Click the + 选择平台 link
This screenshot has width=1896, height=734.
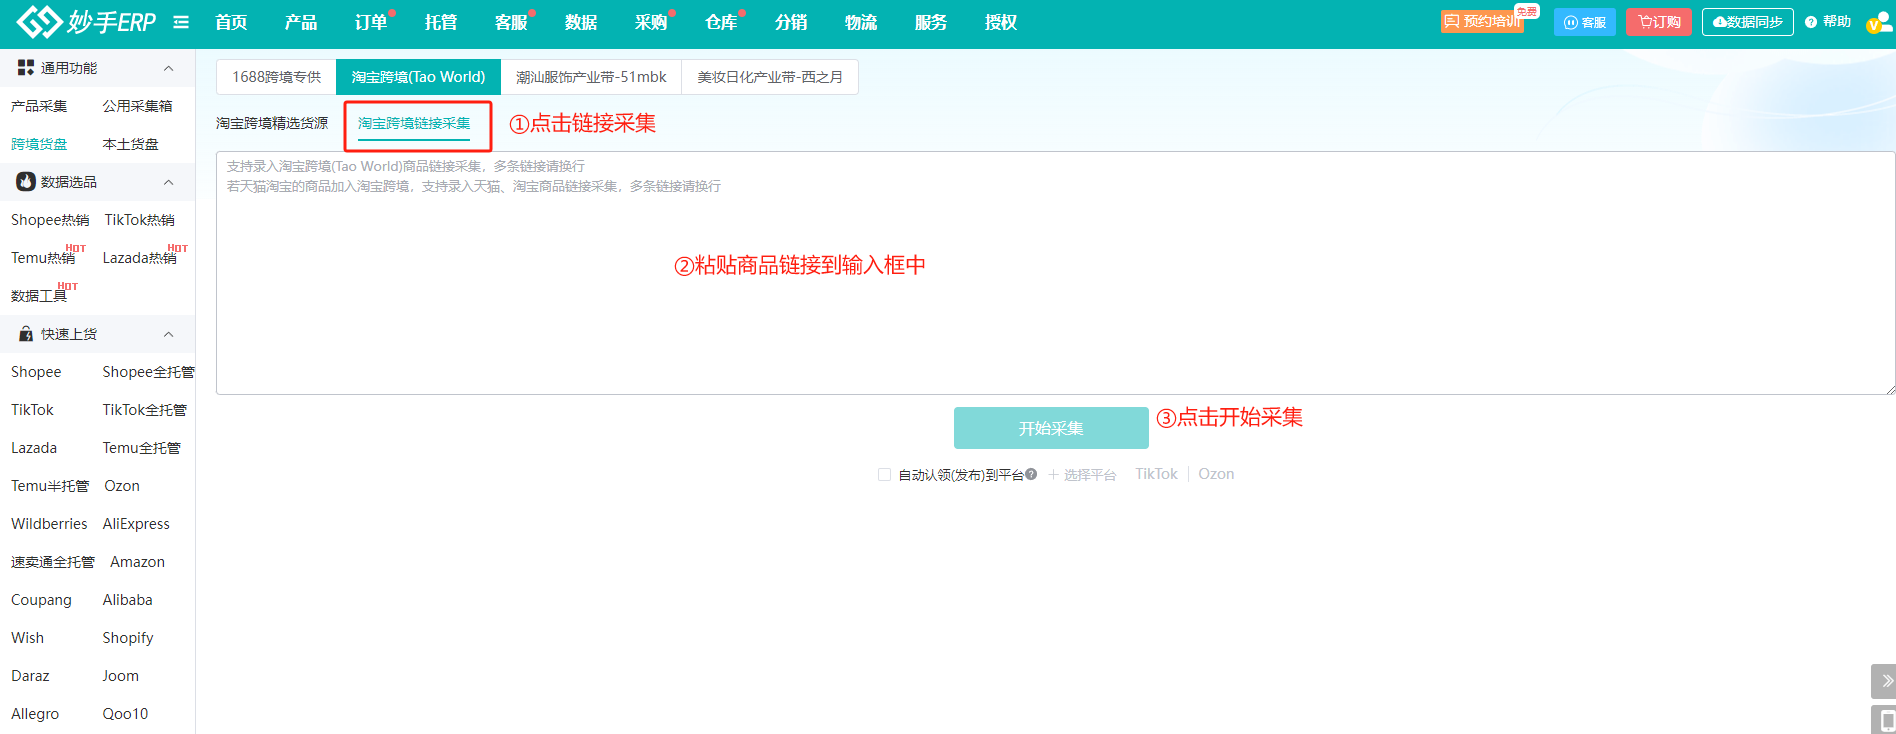(1082, 475)
